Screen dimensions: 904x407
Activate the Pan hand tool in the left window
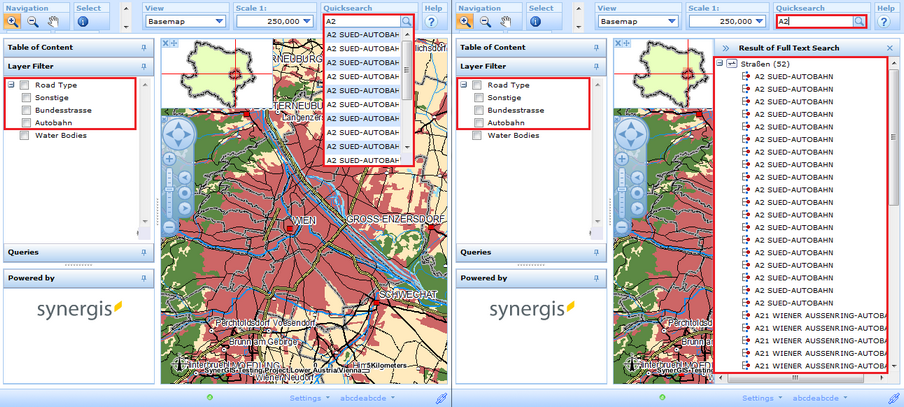point(55,21)
